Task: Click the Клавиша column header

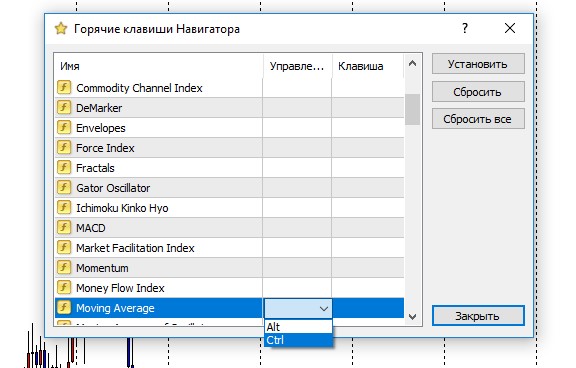Action: click(368, 66)
